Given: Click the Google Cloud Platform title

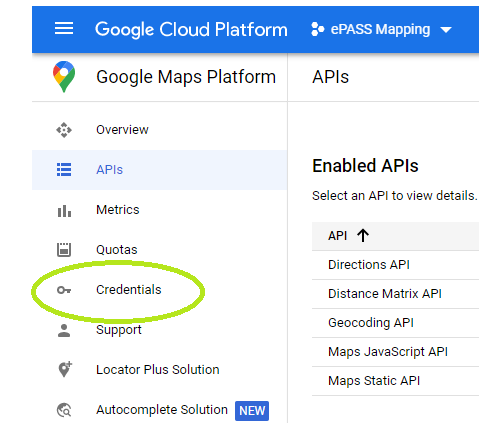Looking at the screenshot, I should [x=191, y=29].
